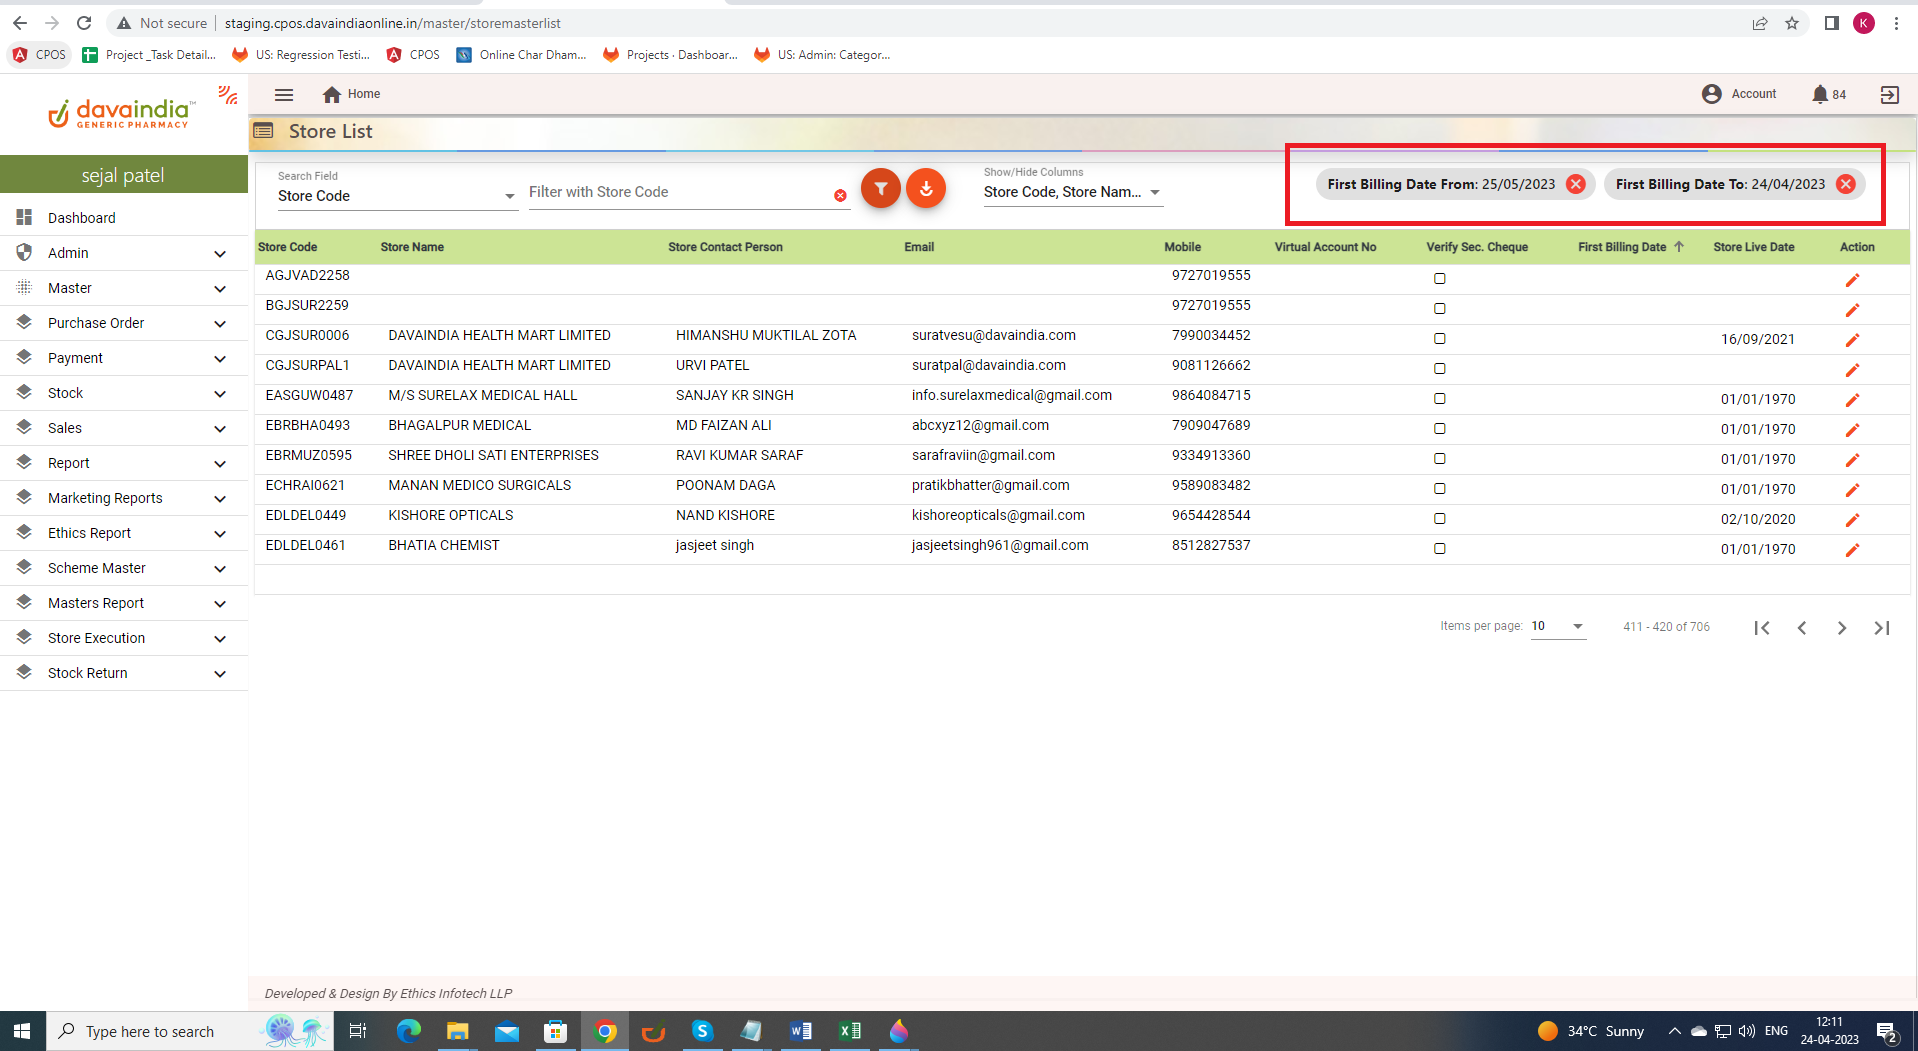Click the orange download export button
This screenshot has width=1918, height=1051.
click(926, 189)
